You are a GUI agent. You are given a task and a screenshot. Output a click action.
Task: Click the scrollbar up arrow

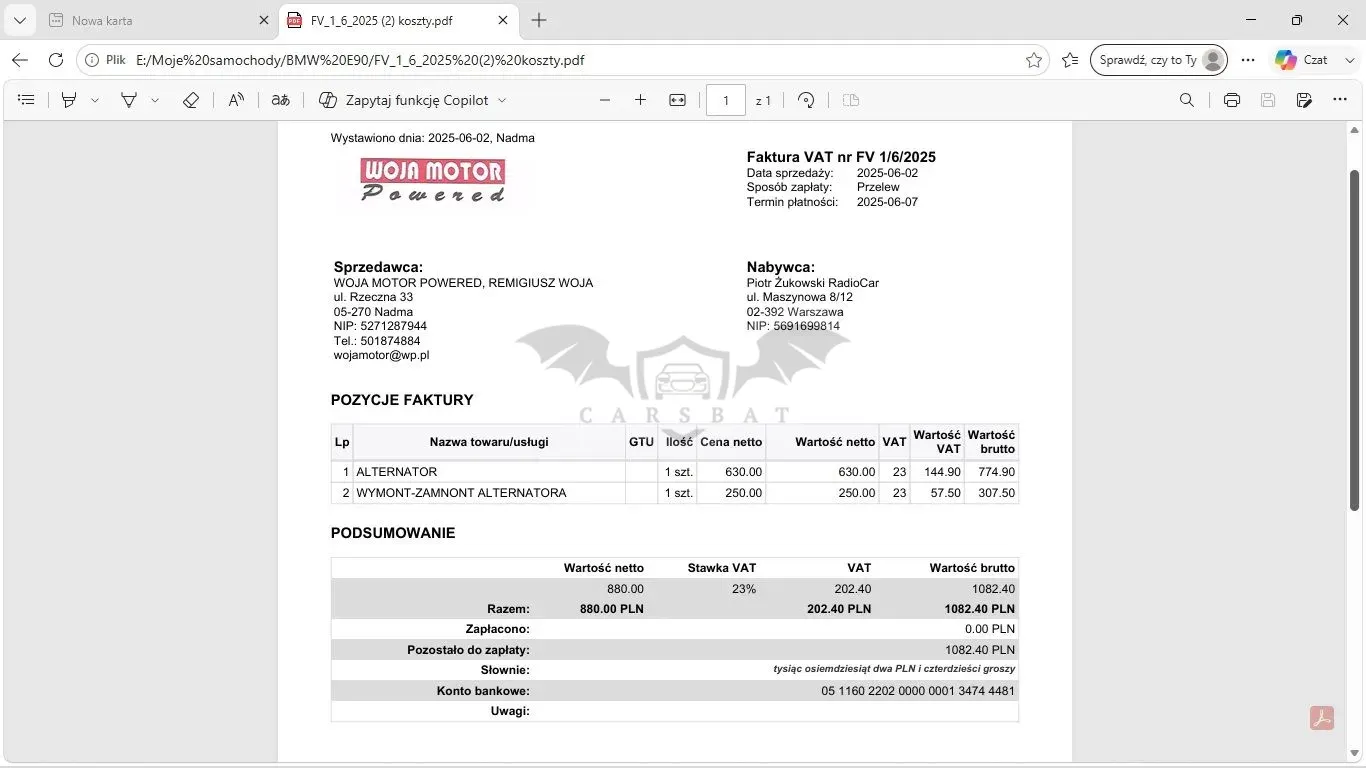(1356, 131)
